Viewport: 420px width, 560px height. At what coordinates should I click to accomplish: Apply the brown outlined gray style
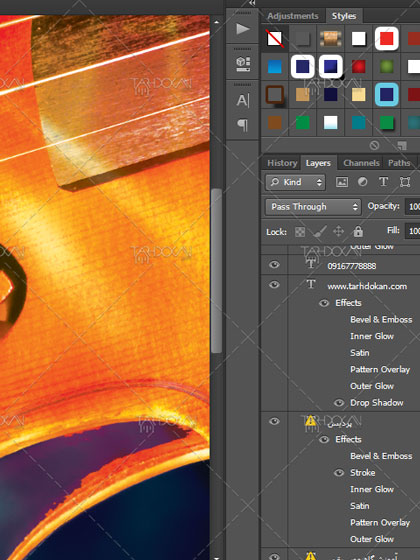pyautogui.click(x=275, y=95)
